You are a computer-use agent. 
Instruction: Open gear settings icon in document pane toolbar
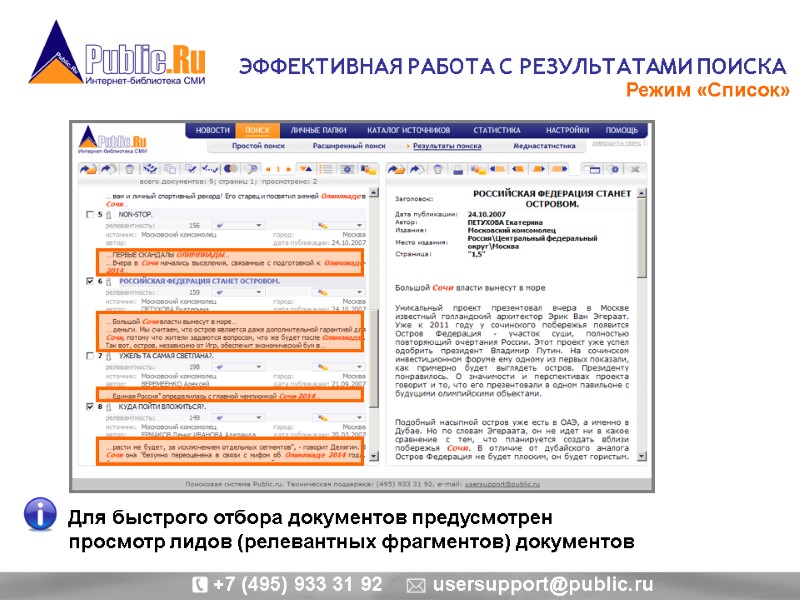[614, 169]
